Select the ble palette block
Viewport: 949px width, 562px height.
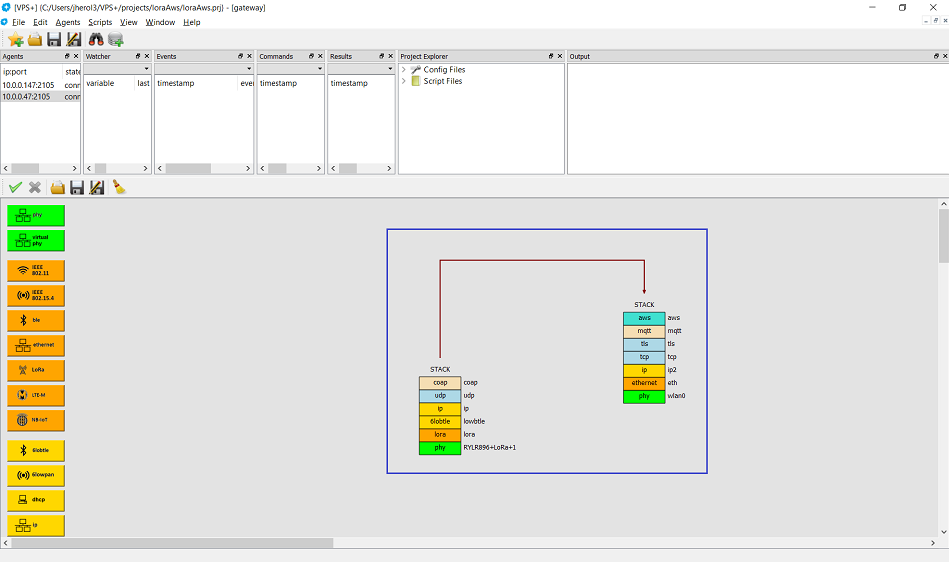pyautogui.click(x=36, y=320)
